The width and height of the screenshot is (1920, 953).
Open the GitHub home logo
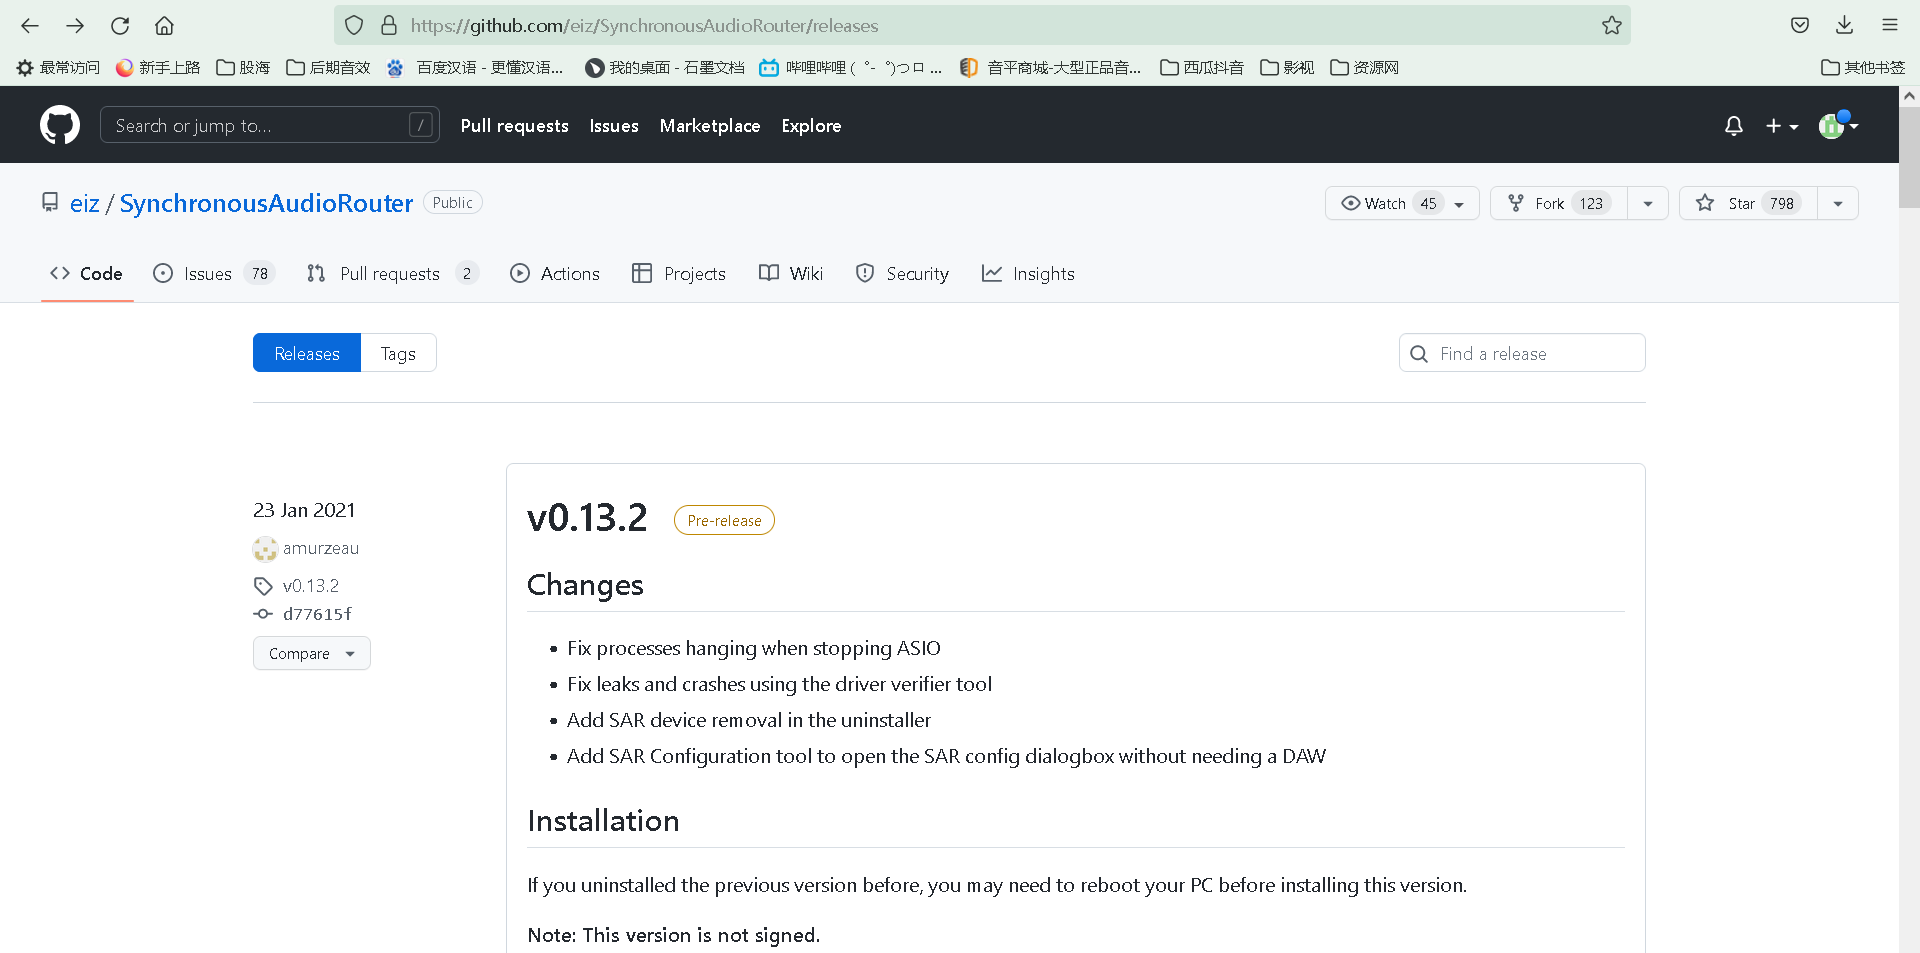tap(60, 125)
